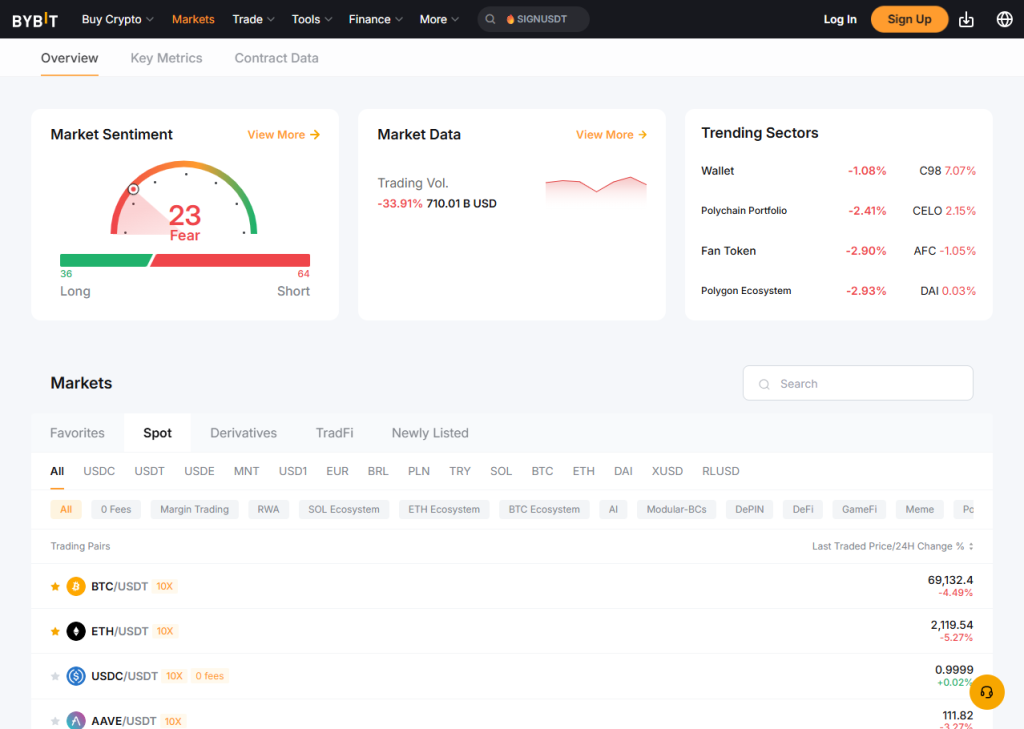Click View More in Market Sentiment

pyautogui.click(x=283, y=134)
